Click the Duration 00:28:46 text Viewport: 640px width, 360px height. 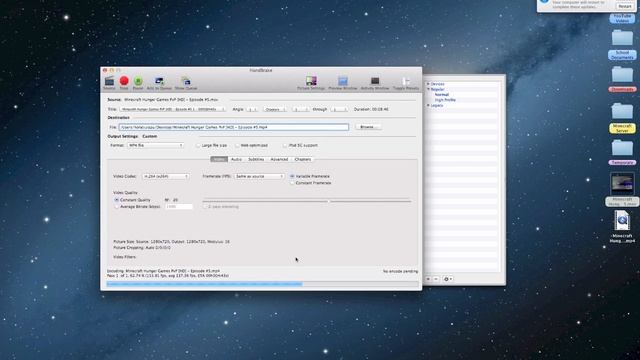pos(371,109)
